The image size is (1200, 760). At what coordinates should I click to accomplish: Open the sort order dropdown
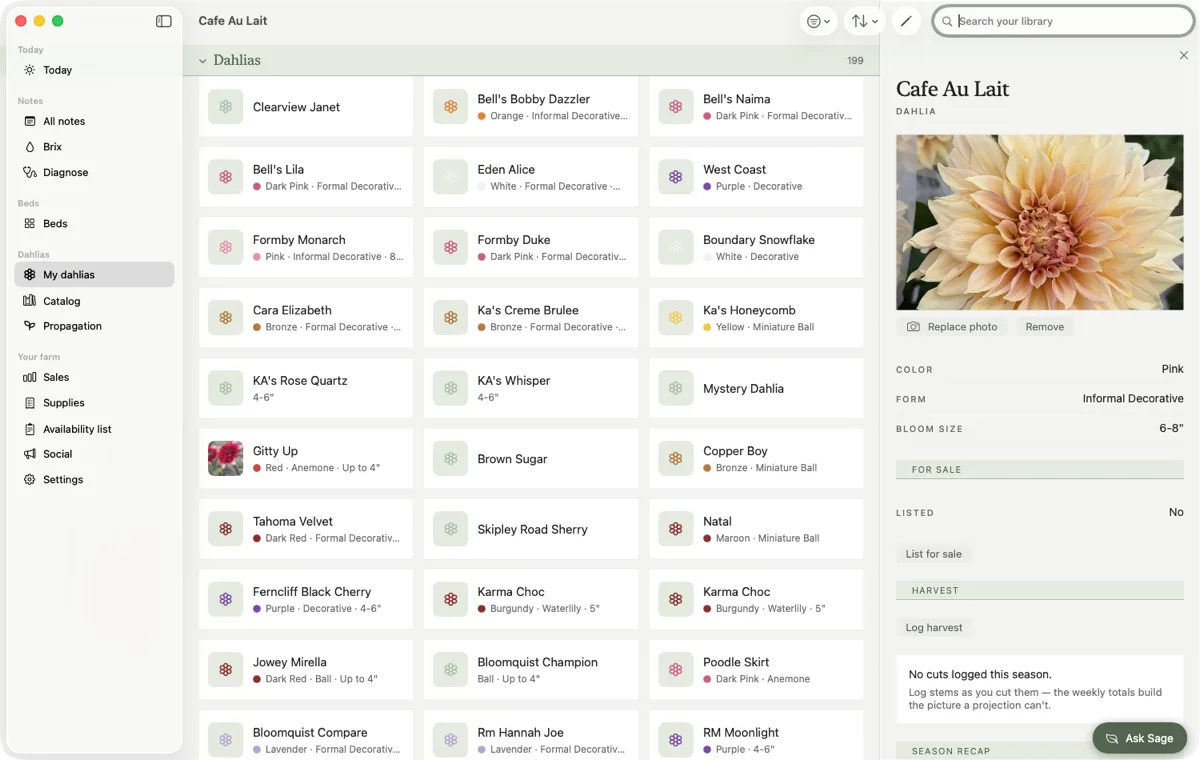pos(864,21)
